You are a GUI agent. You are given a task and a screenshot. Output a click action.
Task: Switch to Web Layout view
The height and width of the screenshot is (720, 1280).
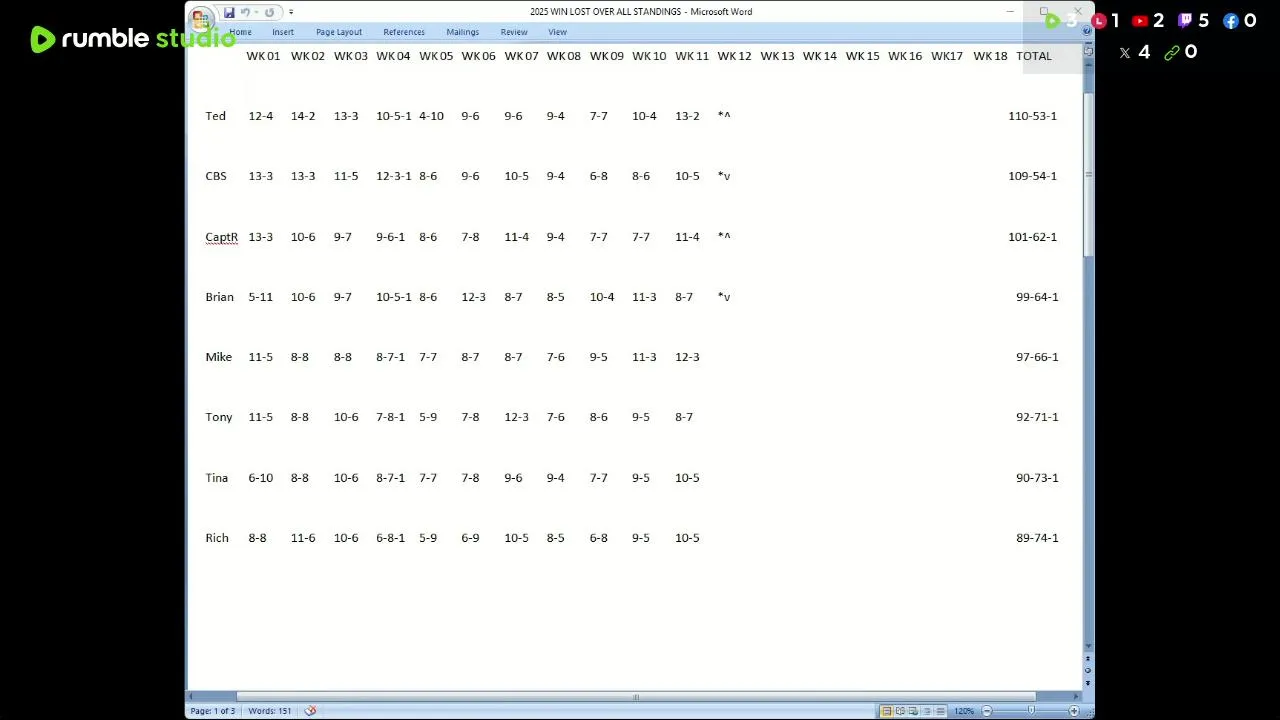click(913, 711)
